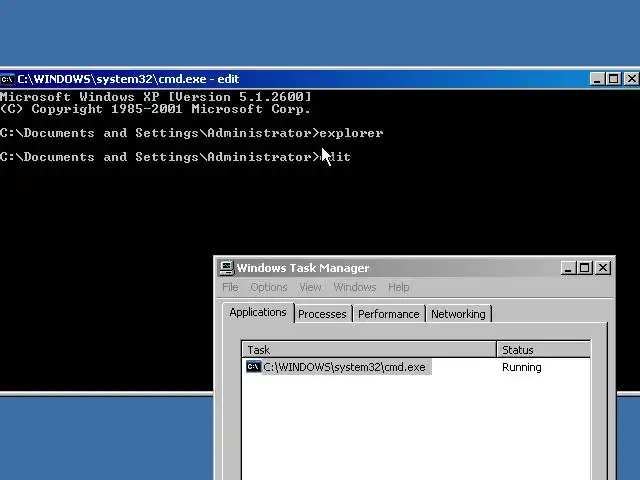Close the Windows Task Manager window
This screenshot has height=480, width=640.
(603, 268)
